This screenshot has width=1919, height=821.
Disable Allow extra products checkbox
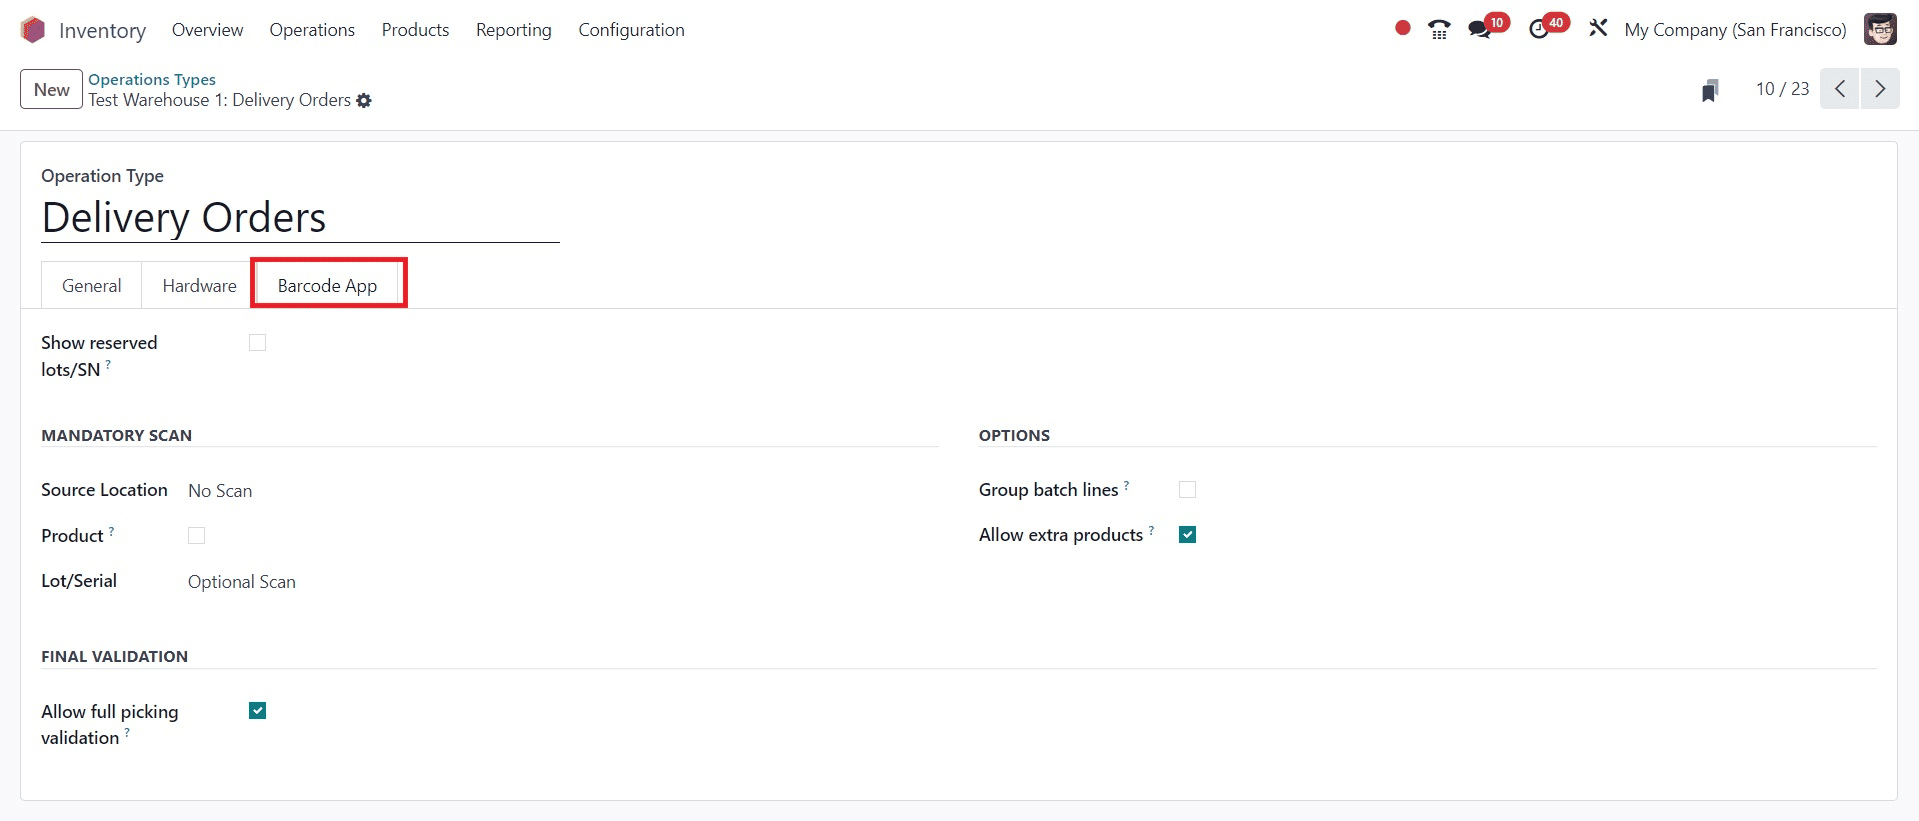(1187, 535)
